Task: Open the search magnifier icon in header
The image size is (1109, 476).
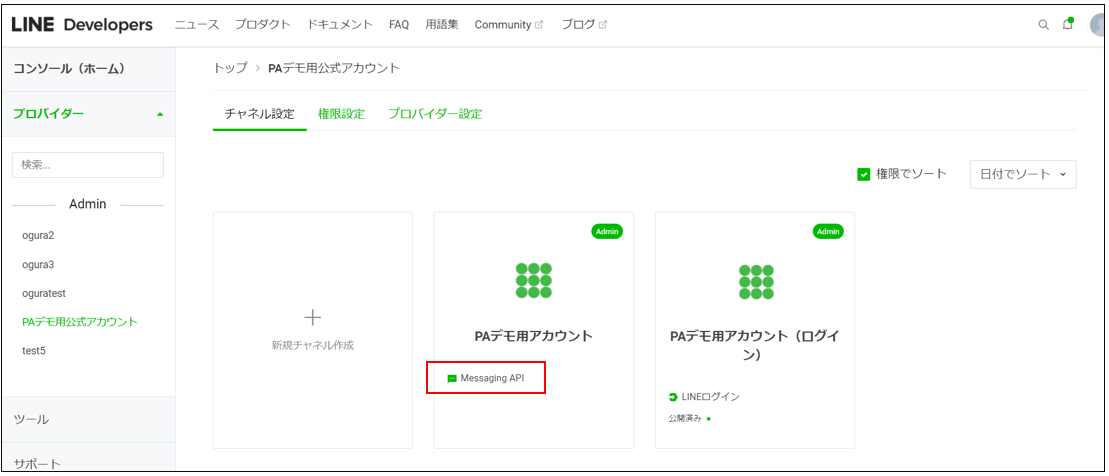Action: coord(1043,25)
